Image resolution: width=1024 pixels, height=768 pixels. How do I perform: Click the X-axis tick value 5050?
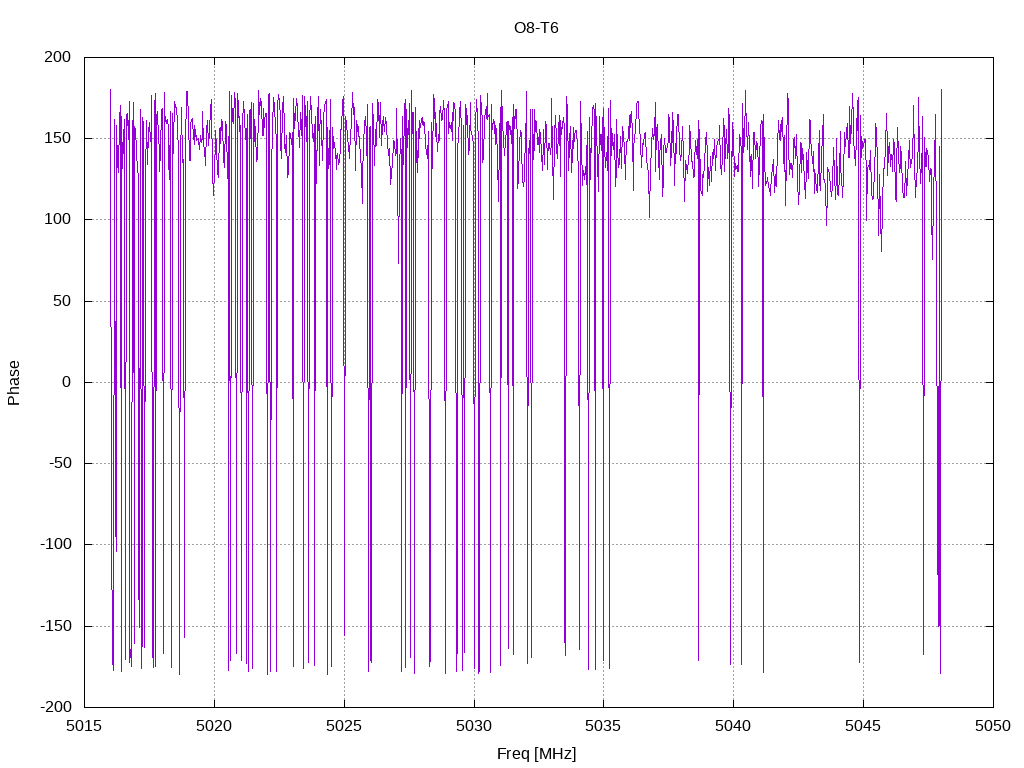pyautogui.click(x=993, y=726)
